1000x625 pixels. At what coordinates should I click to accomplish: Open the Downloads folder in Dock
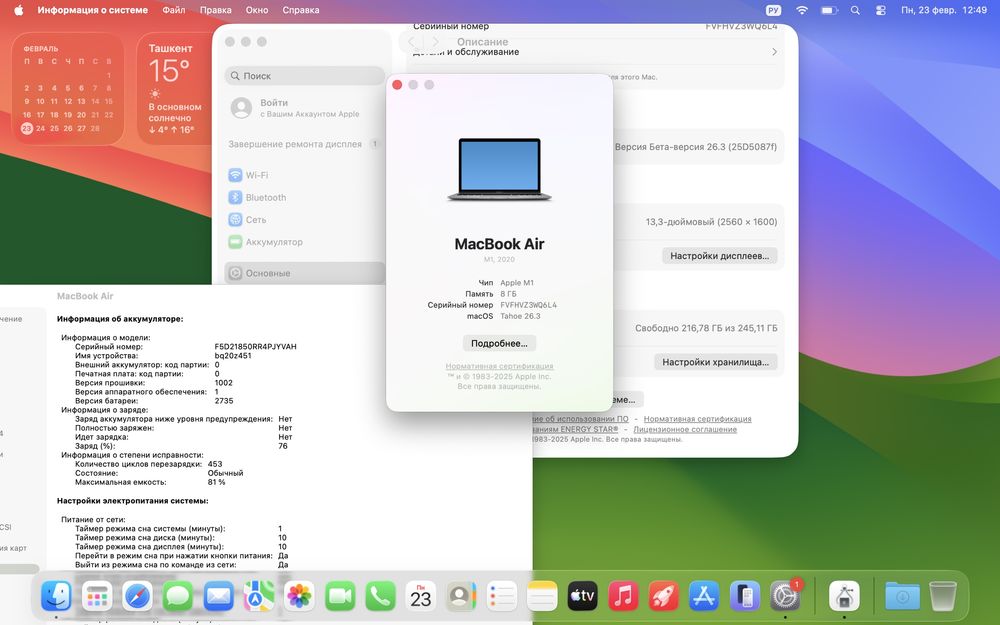(902, 596)
